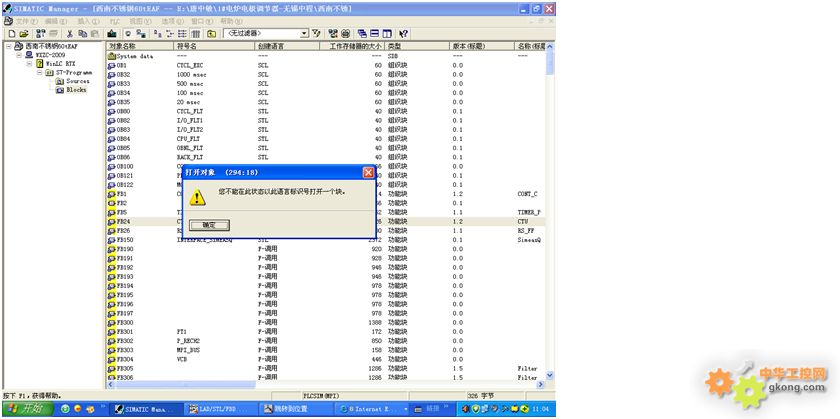The width and height of the screenshot is (840, 419).
Task: Open the 插入 menu
Action: pos(88,21)
